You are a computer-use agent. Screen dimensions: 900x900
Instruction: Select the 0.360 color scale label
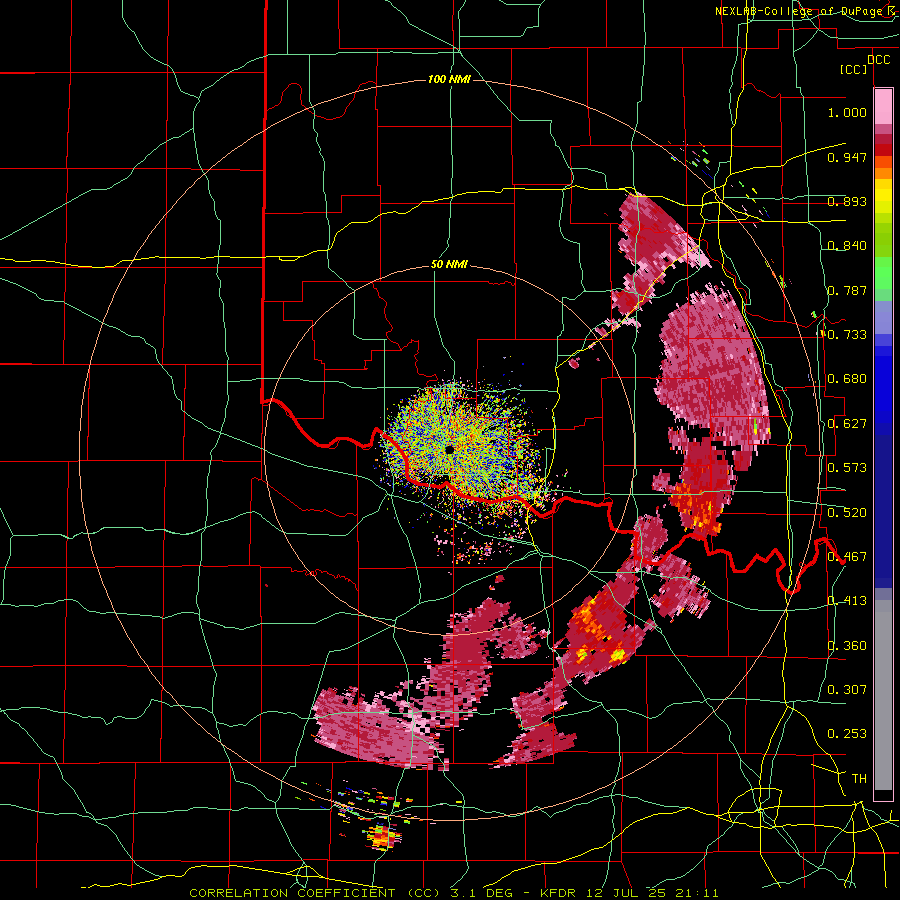pos(847,646)
